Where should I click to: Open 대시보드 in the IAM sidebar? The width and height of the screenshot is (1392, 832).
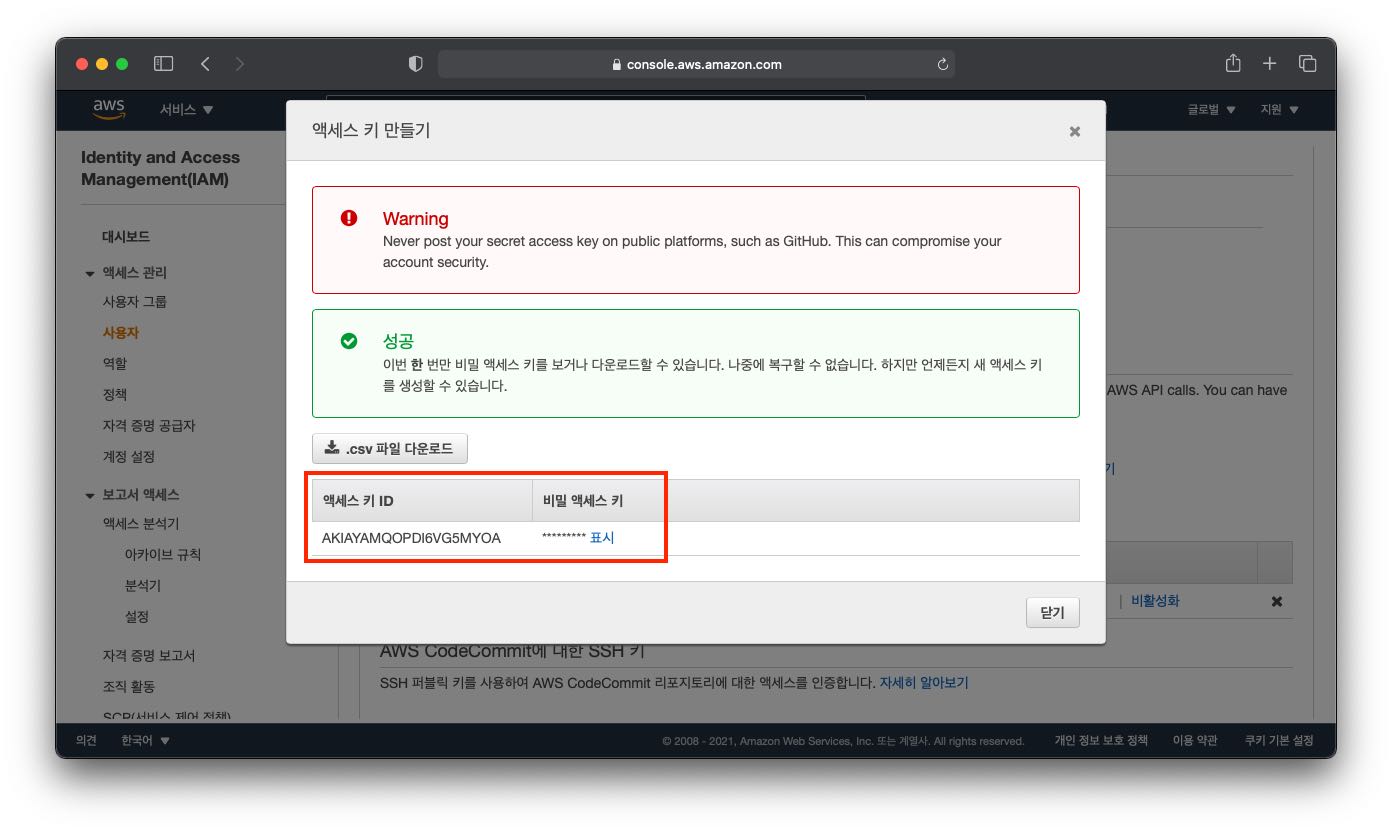[x=126, y=237]
